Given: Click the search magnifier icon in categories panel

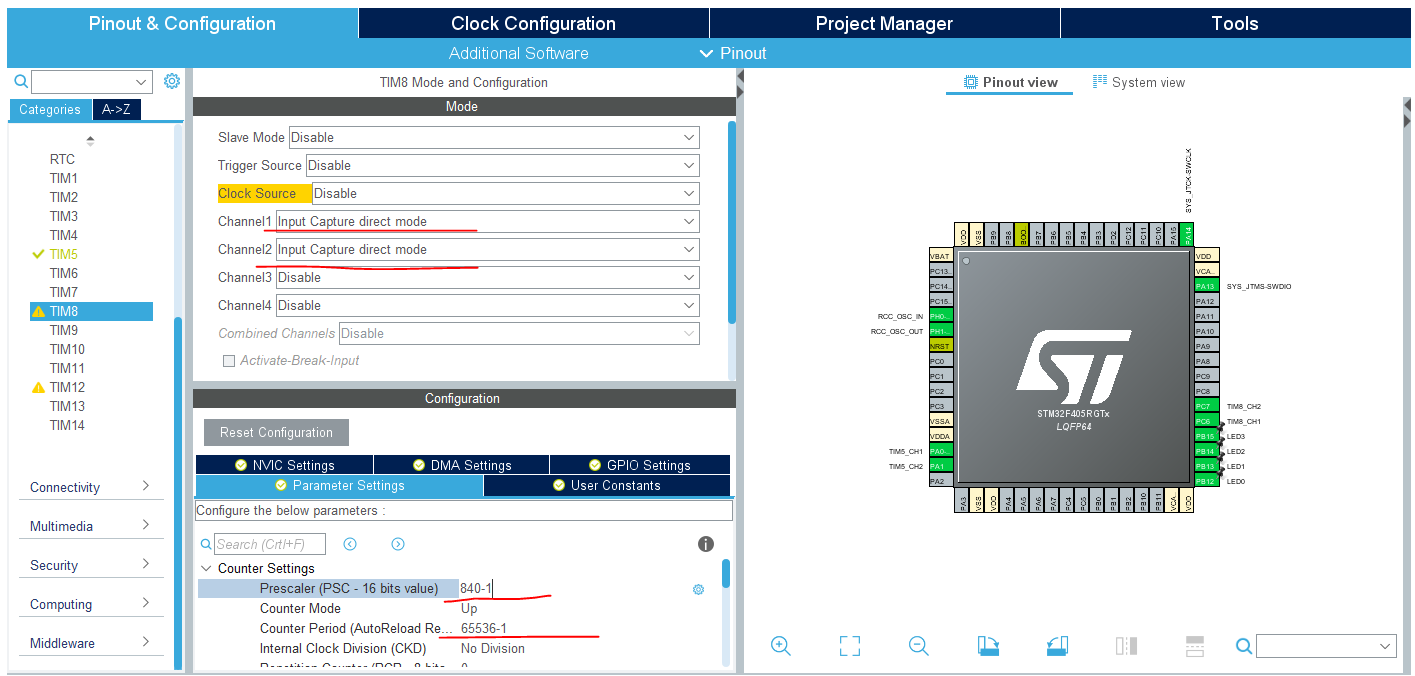Looking at the screenshot, I should tap(20, 81).
